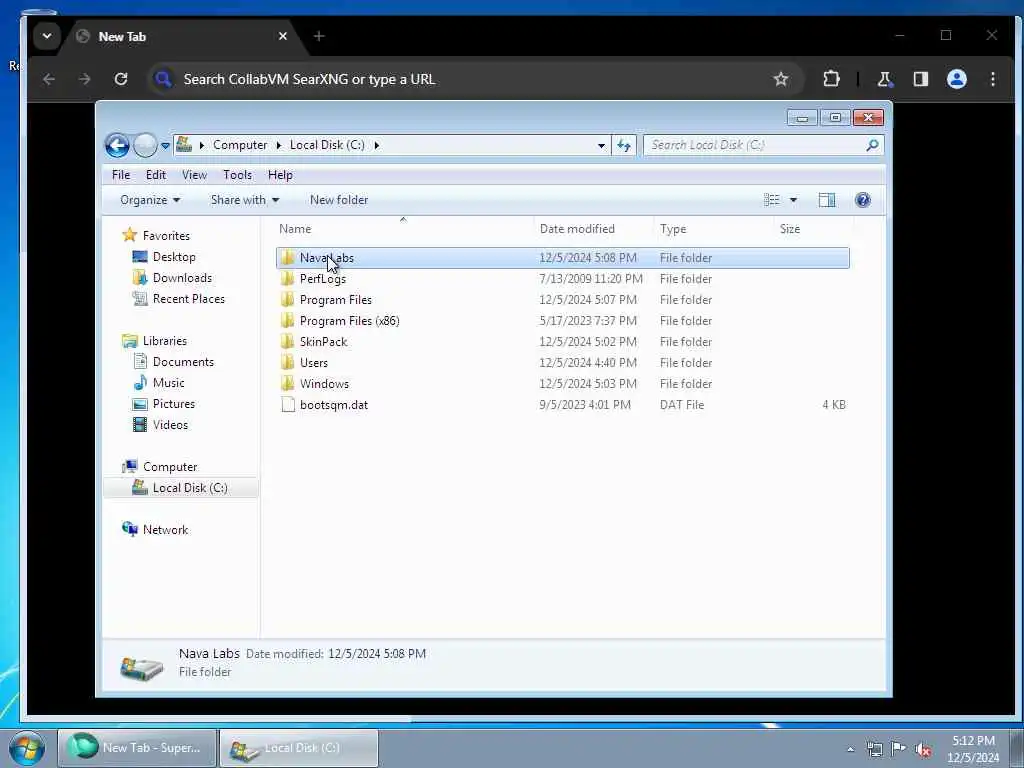Click the Explorer Back arrow button
This screenshot has width=1024, height=768.
[118, 145]
